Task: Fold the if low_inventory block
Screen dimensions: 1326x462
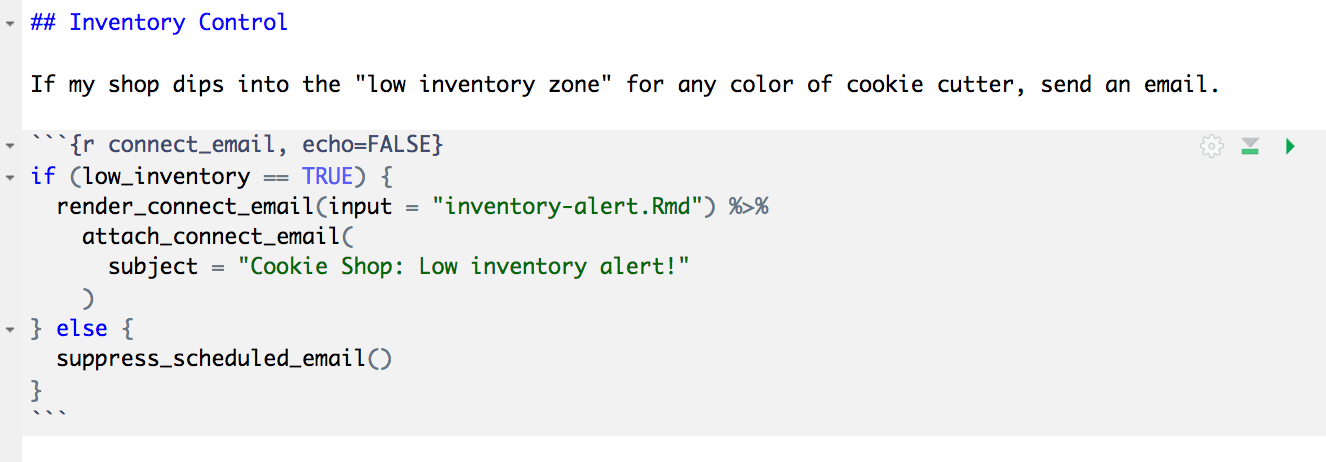Action: [x=10, y=177]
